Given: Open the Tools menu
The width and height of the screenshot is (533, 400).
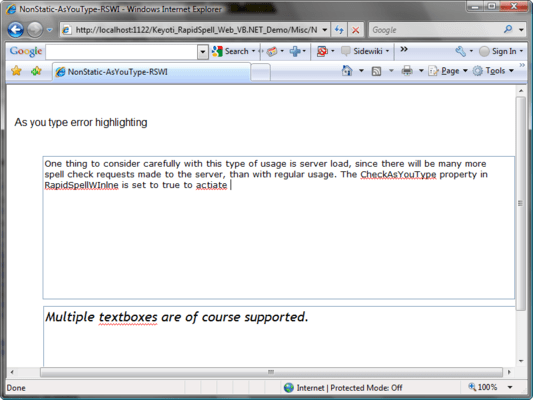Looking at the screenshot, I should click(495, 71).
